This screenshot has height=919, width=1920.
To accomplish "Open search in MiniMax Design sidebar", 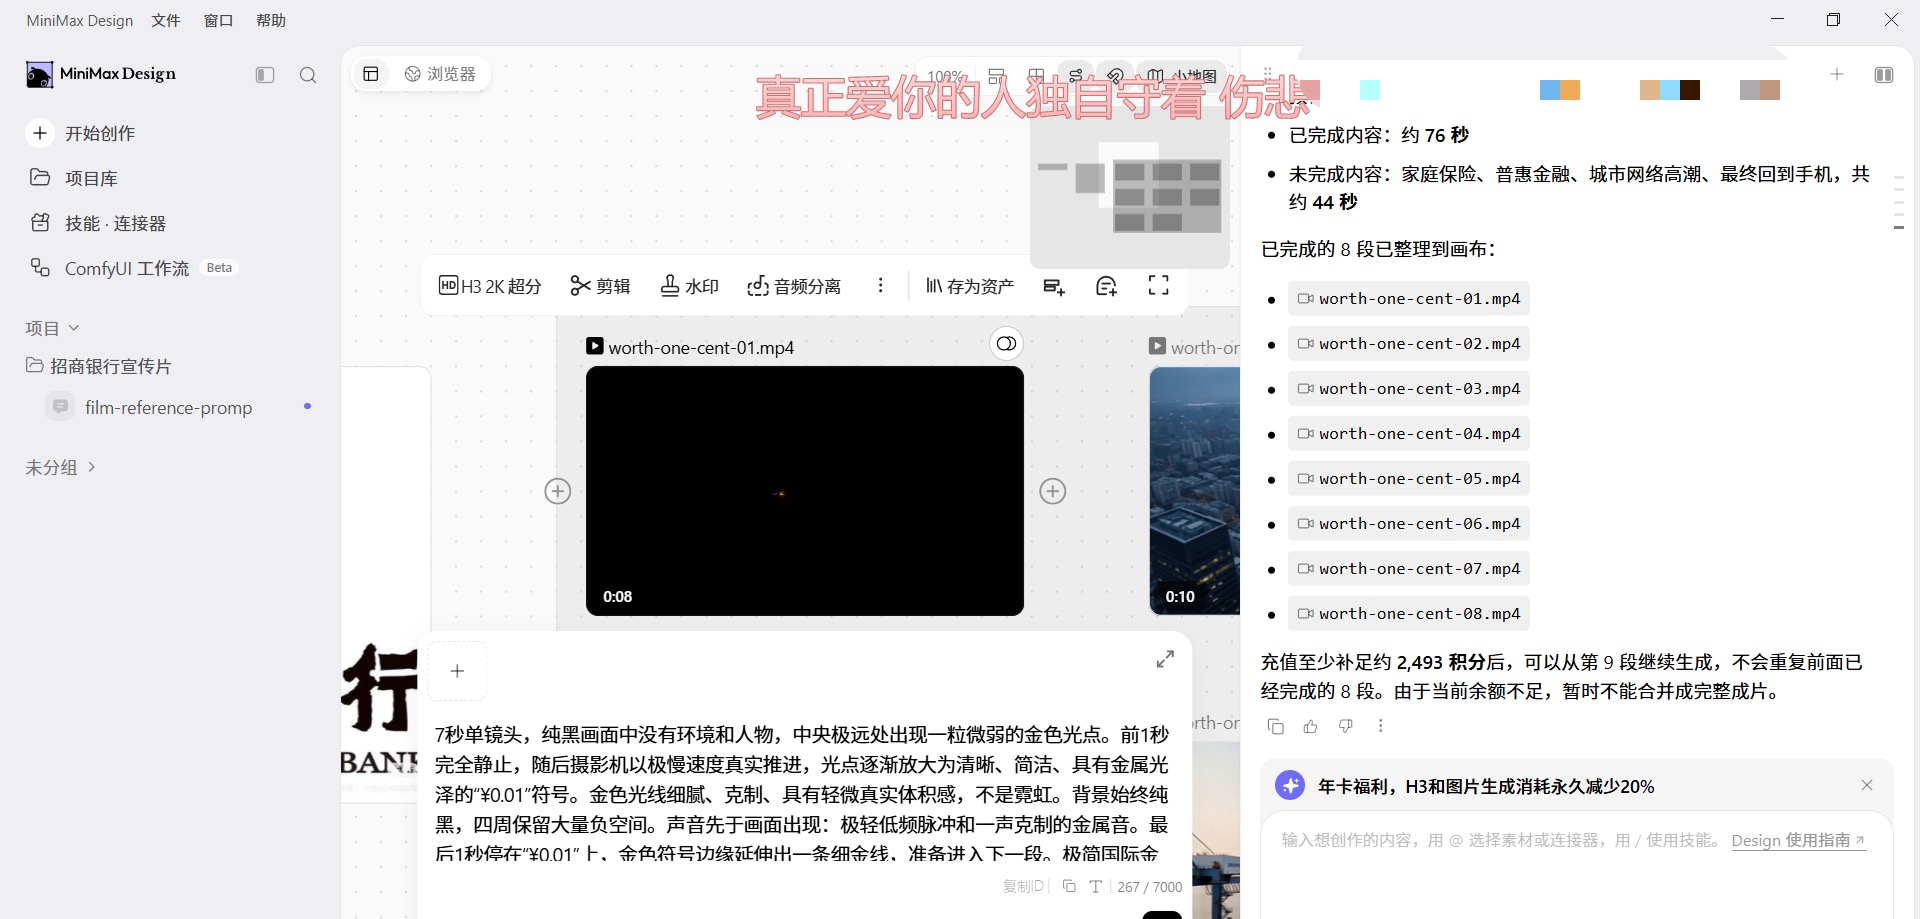I will click(308, 75).
